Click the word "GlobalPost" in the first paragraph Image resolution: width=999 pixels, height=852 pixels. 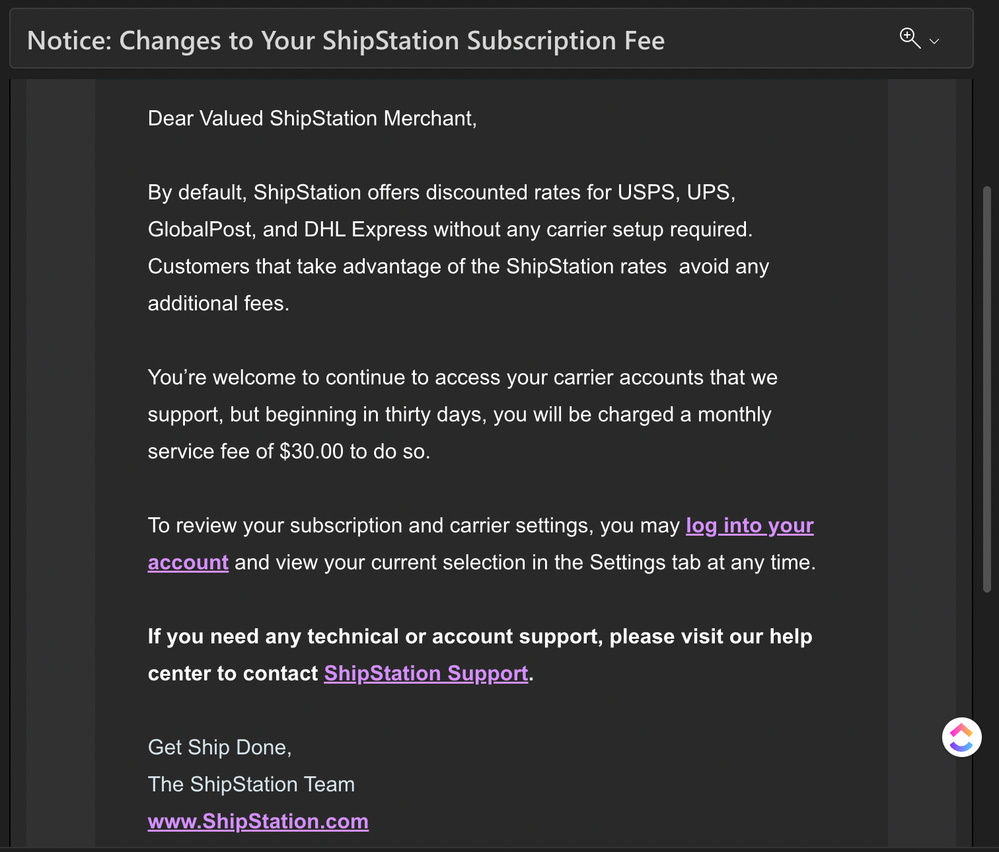pyautogui.click(x=201, y=229)
